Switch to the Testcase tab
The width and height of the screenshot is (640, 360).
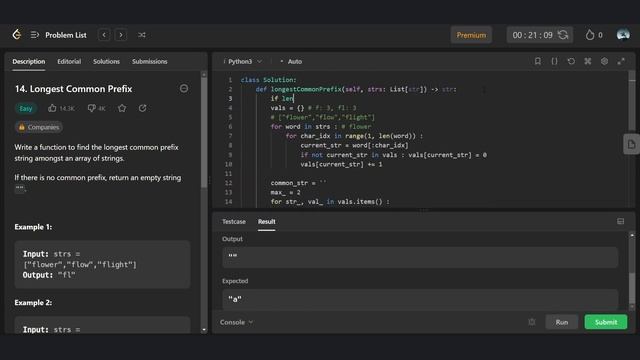coord(234,222)
